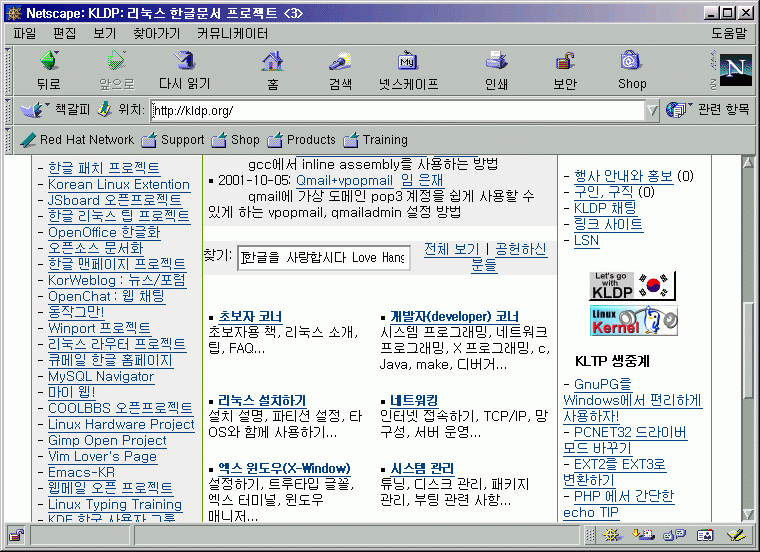This screenshot has height=552, width=760.
Task: Open Navigator from component bar icon
Action: (612, 535)
